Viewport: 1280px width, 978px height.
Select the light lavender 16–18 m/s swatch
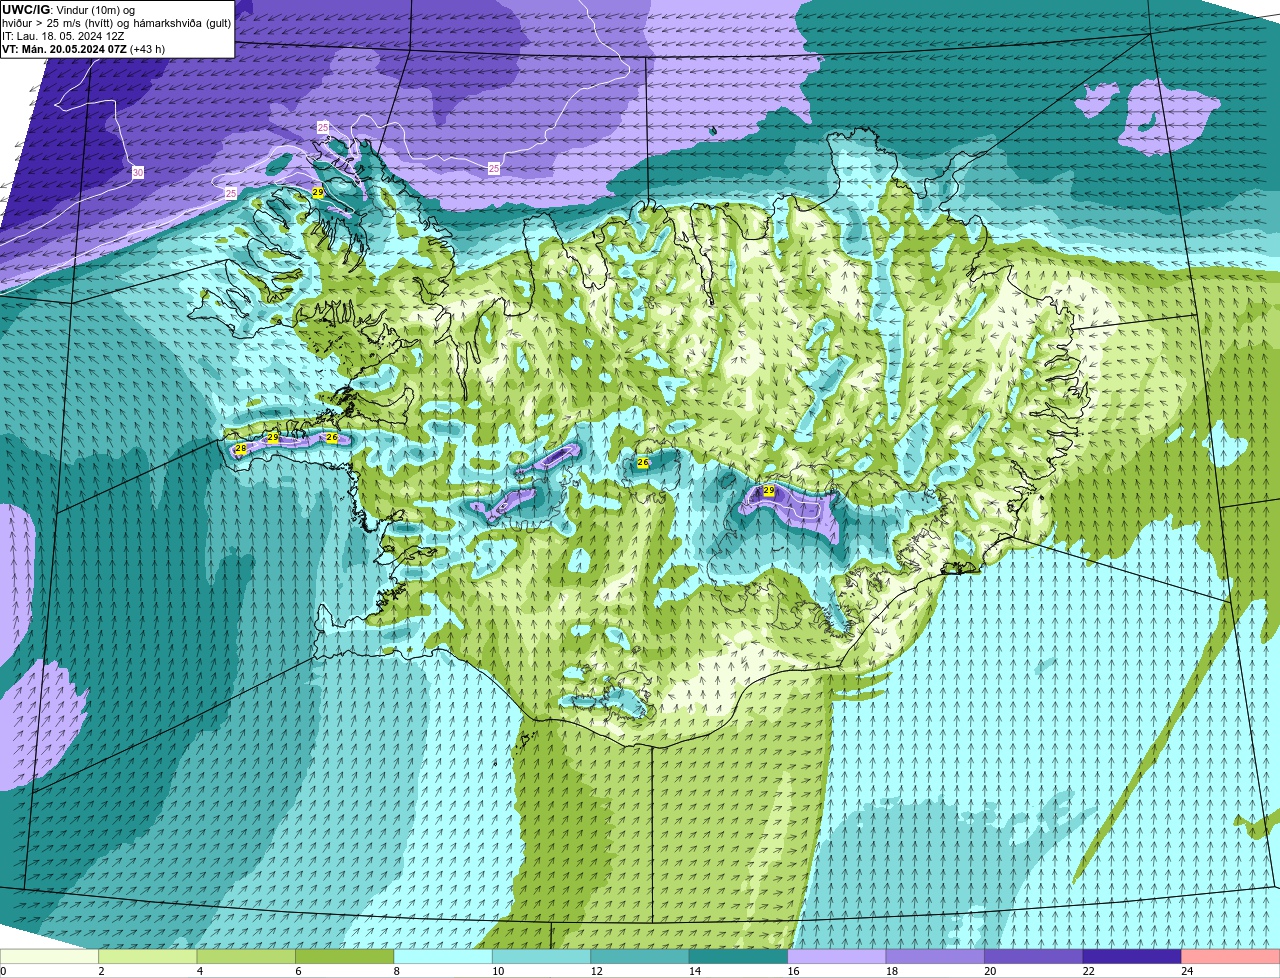coord(837,956)
